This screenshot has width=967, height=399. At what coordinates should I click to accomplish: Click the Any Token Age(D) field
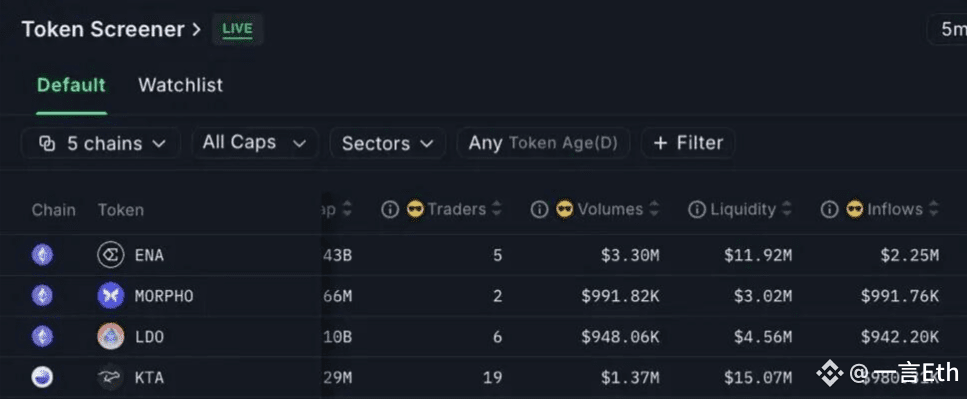point(543,143)
